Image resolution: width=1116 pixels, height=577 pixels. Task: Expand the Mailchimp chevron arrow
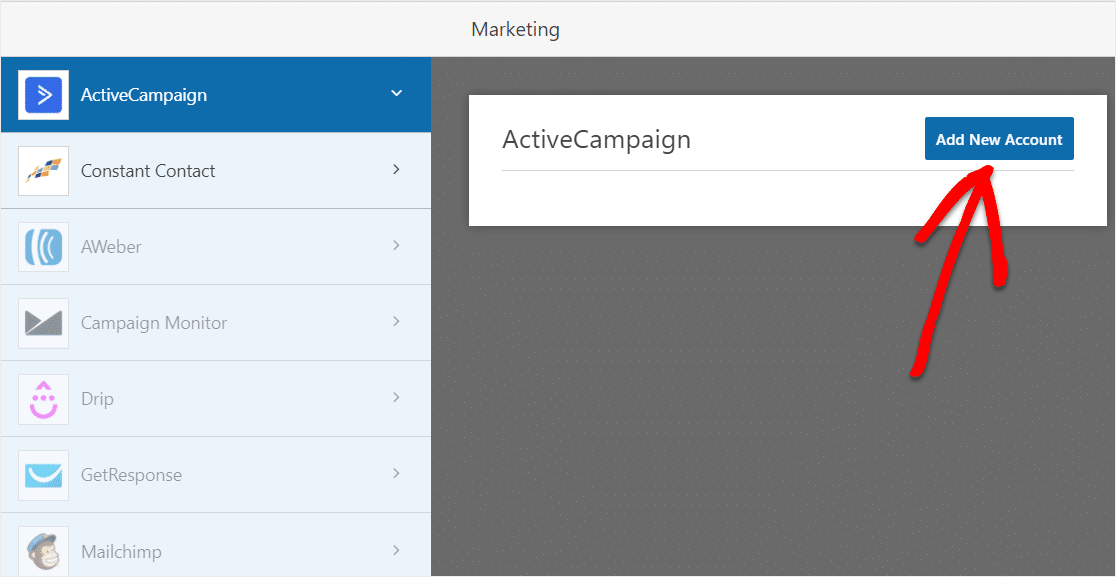point(396,550)
